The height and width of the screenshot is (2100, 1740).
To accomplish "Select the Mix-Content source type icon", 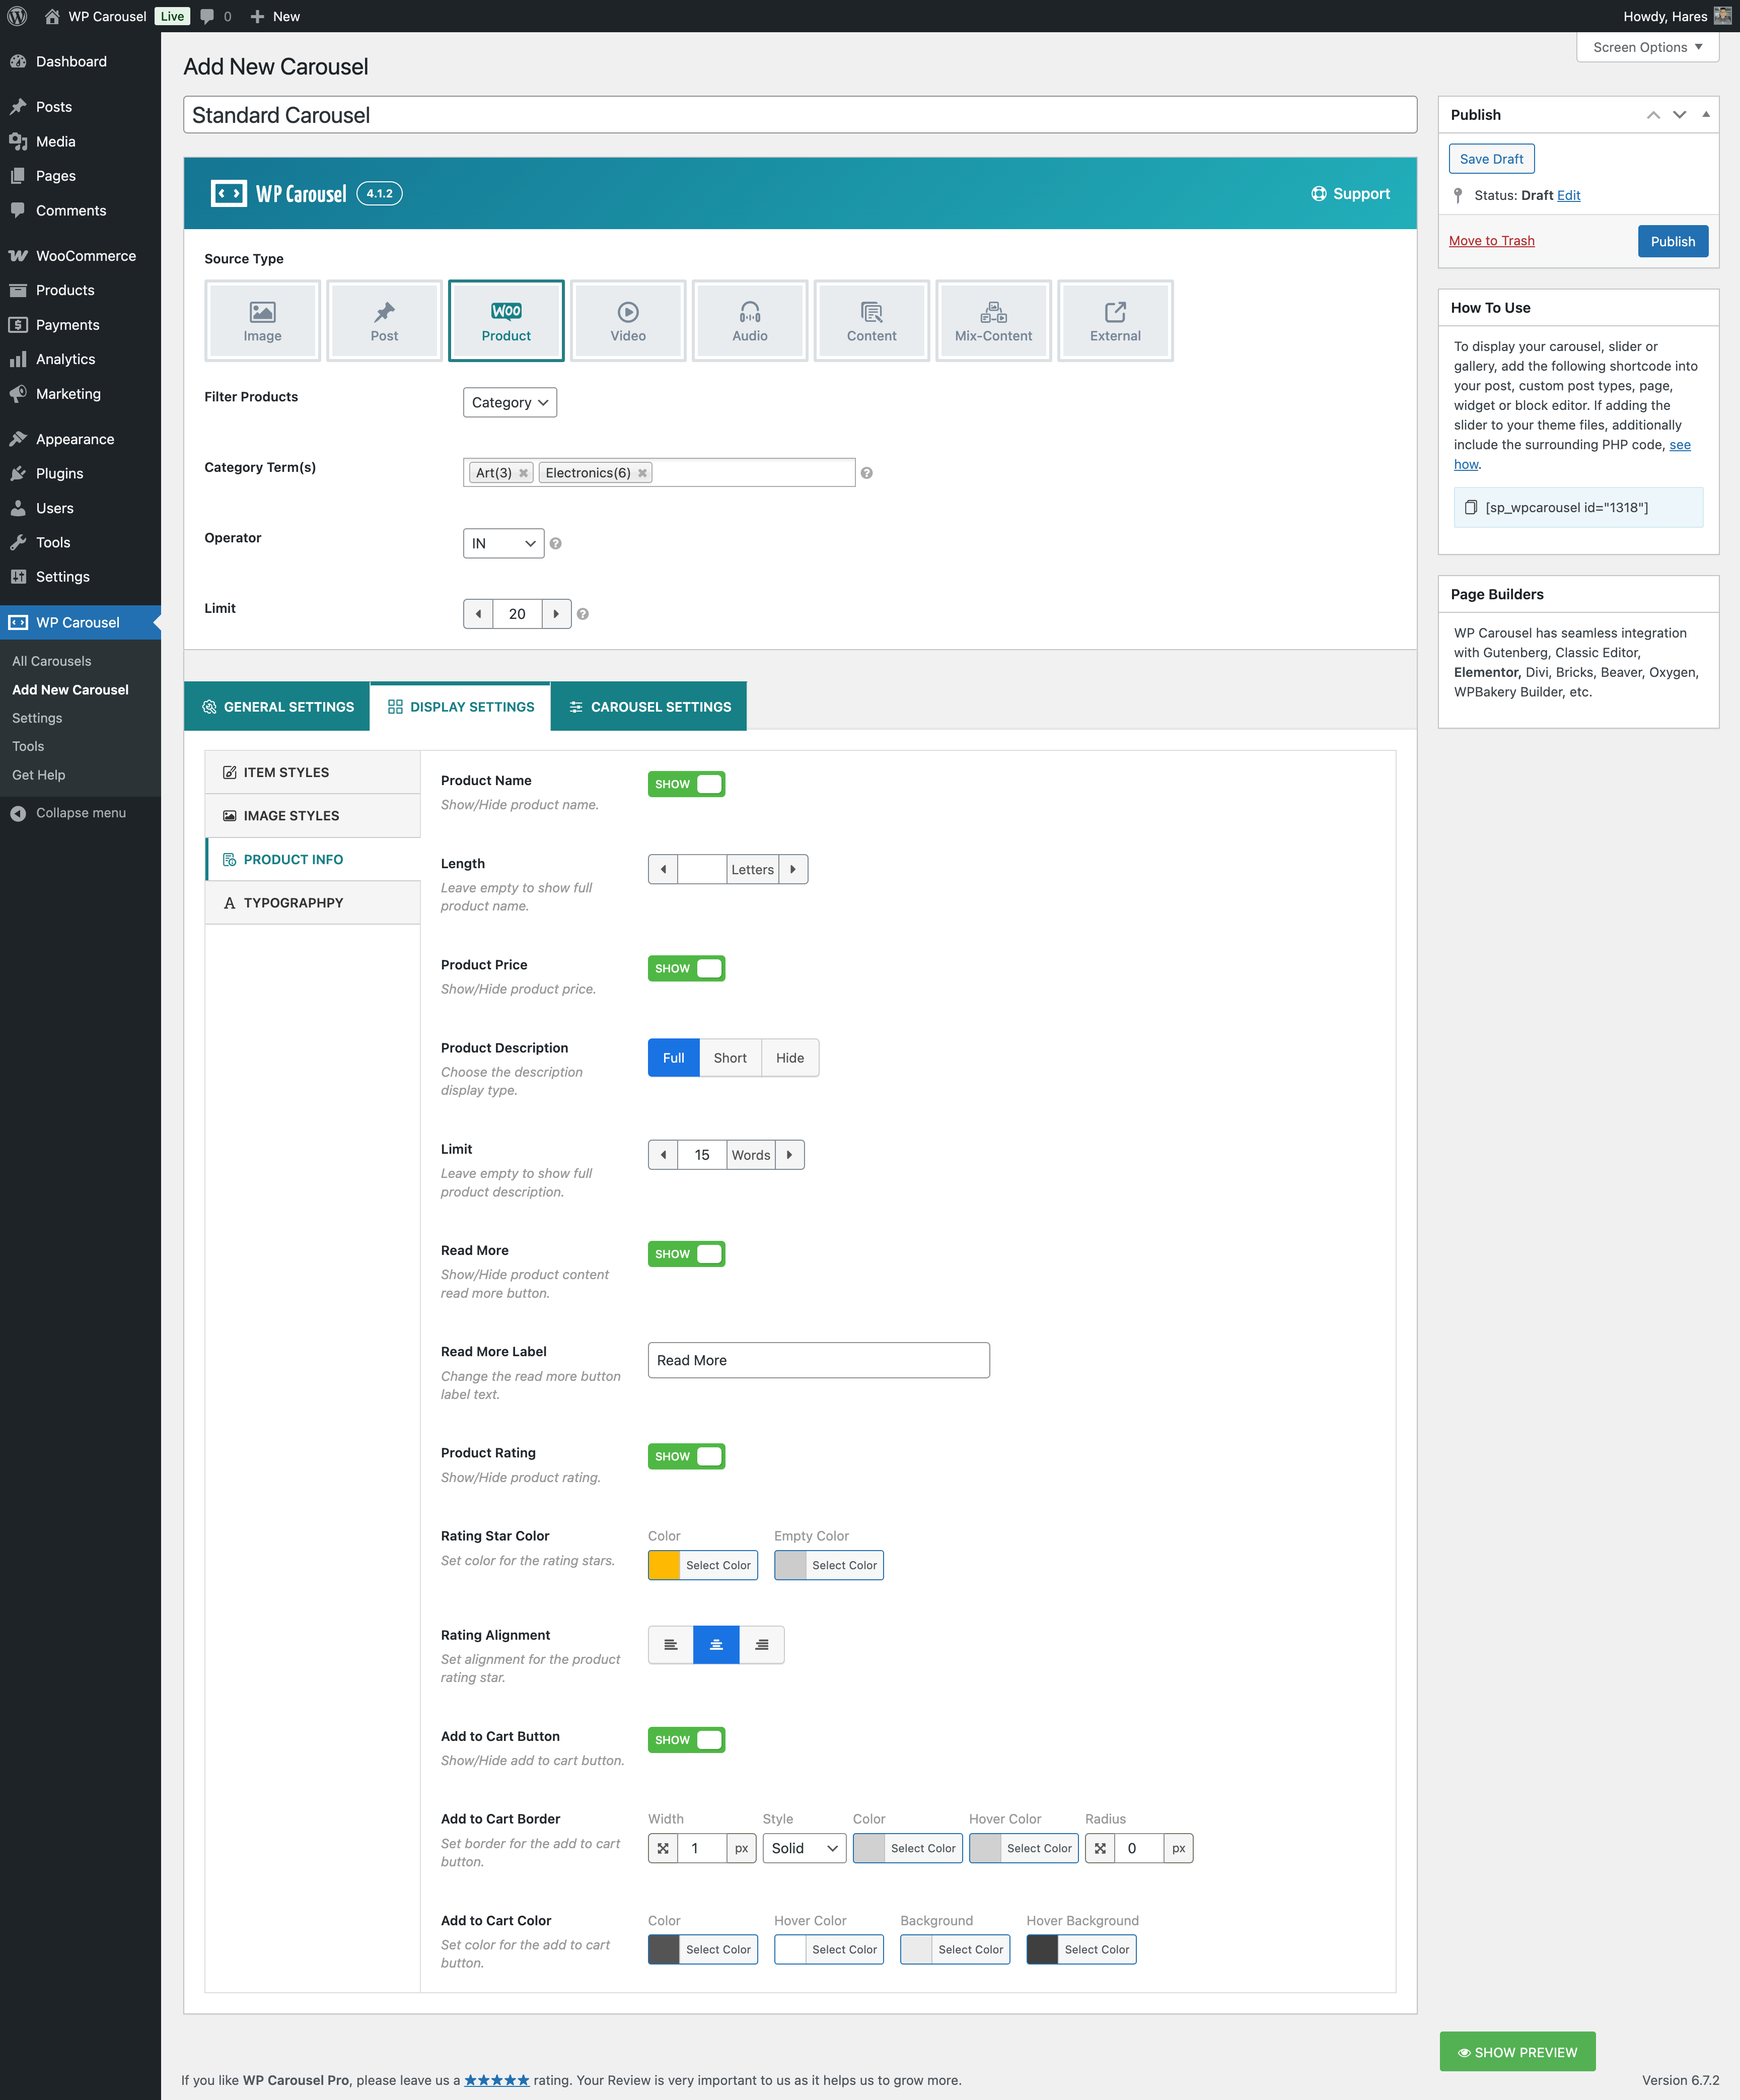I will pyautogui.click(x=993, y=320).
